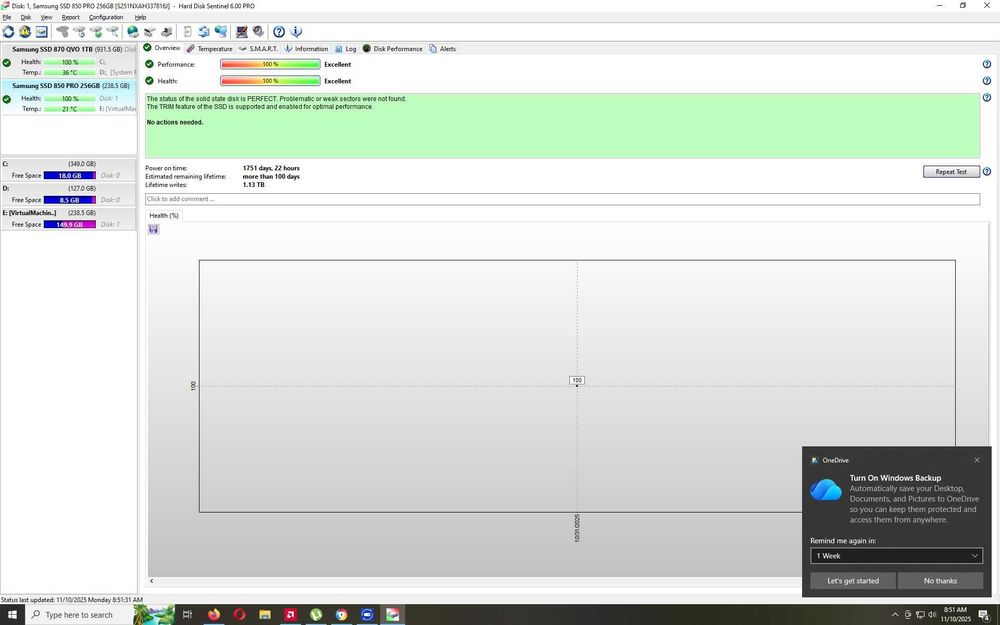The height and width of the screenshot is (625, 1000).
Task: Switch to the S.M.A.R.T. tab
Action: click(258, 48)
